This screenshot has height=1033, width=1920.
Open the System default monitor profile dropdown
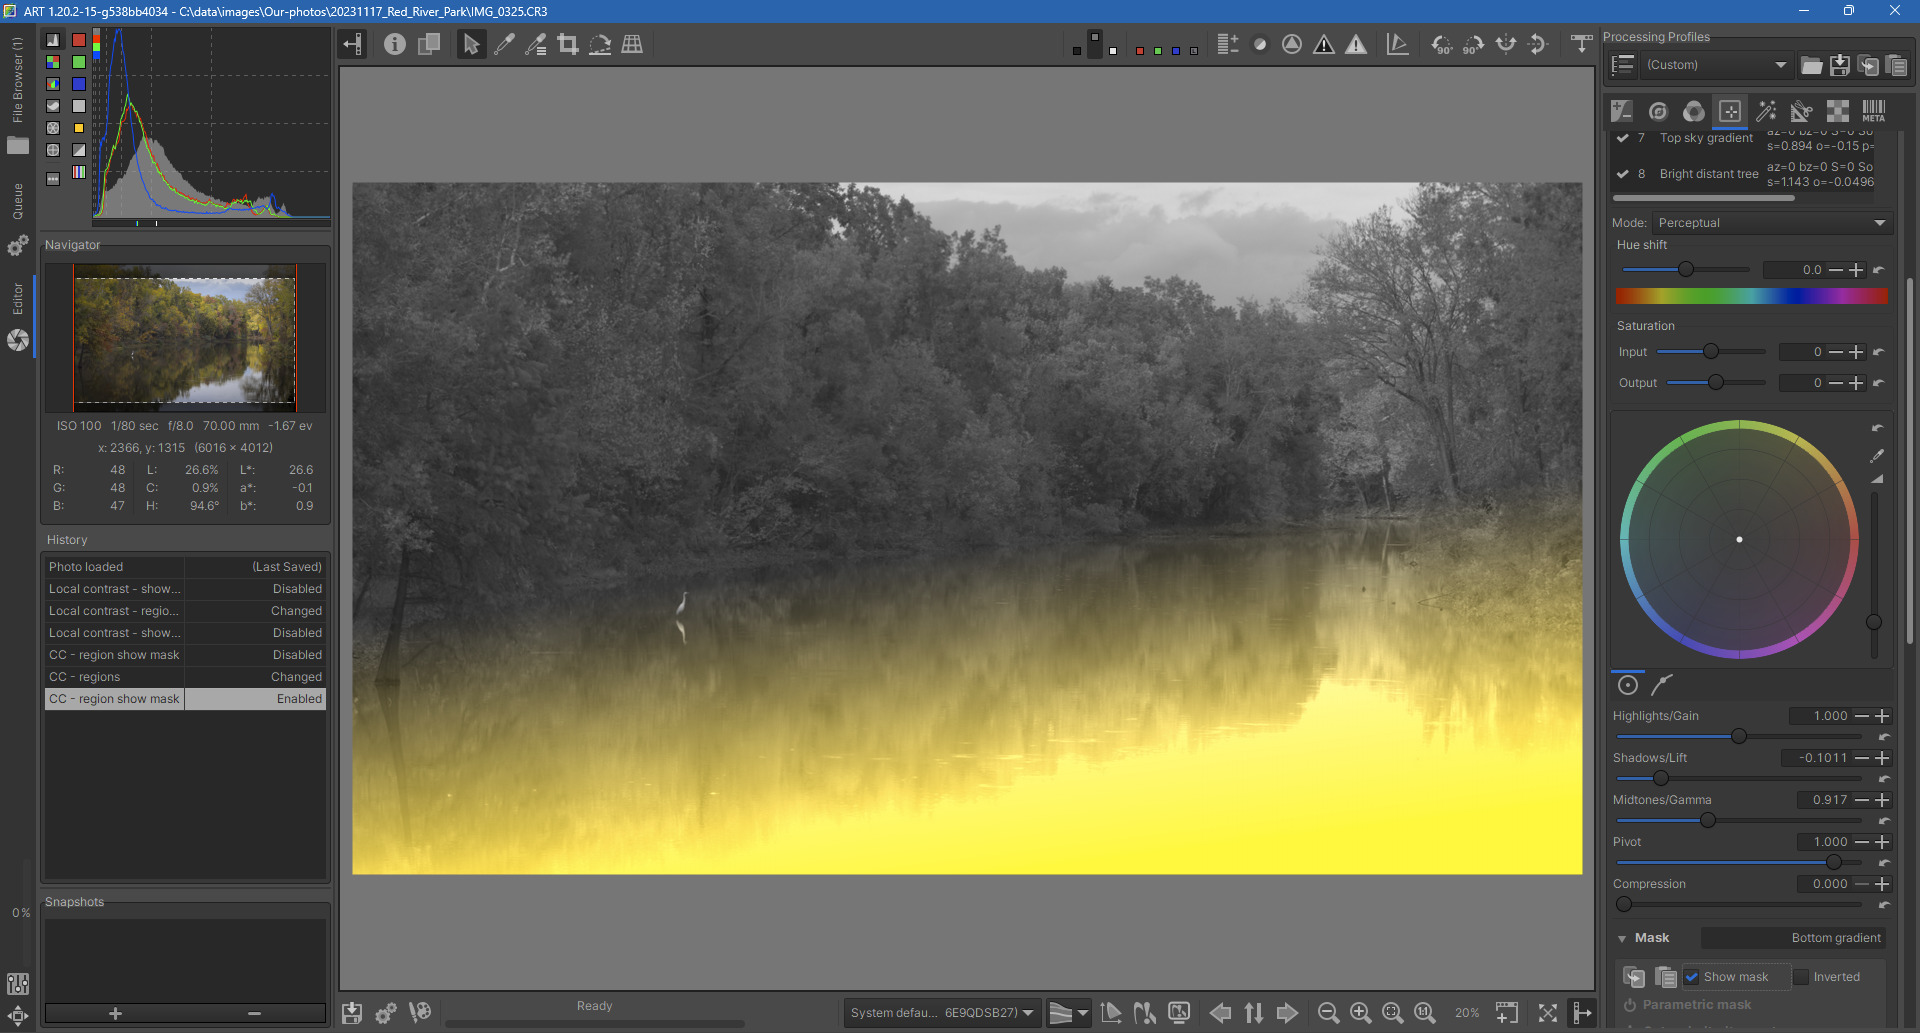tap(942, 1013)
